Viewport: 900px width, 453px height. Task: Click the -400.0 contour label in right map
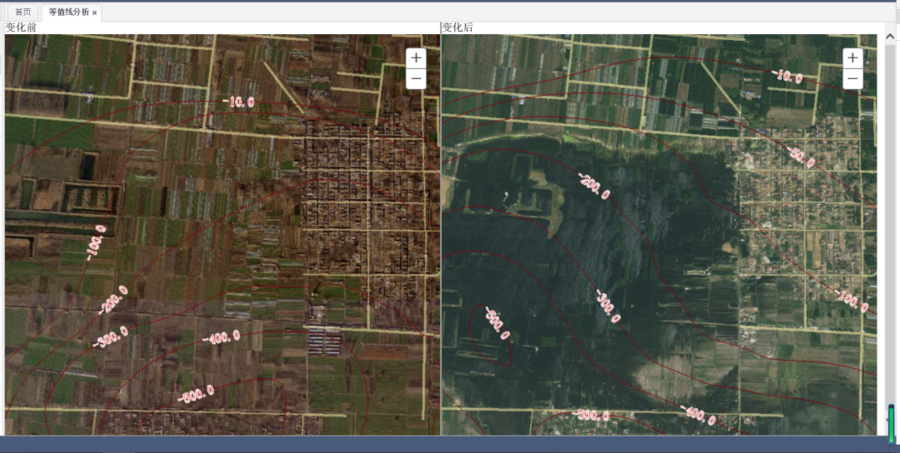[x=698, y=415]
